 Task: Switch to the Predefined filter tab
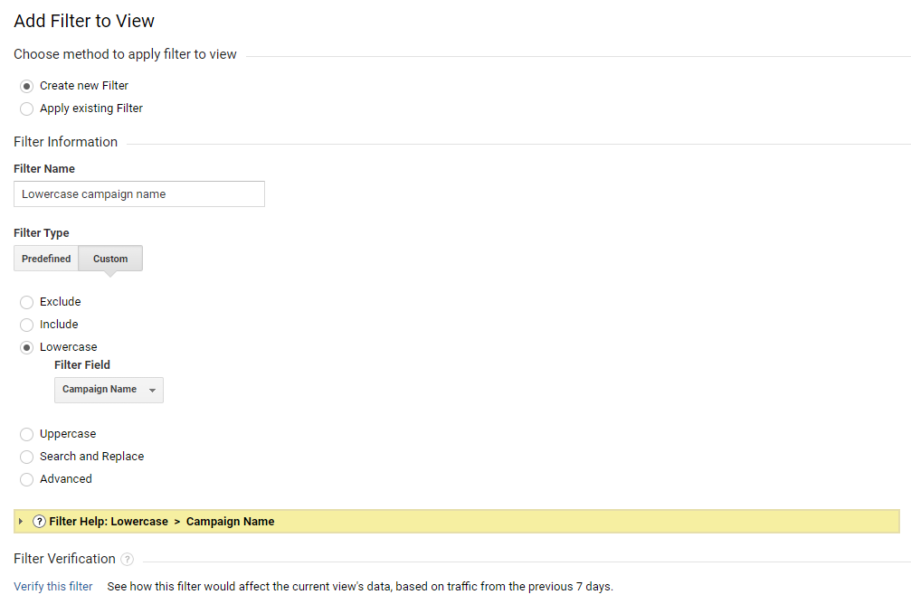[x=45, y=257]
